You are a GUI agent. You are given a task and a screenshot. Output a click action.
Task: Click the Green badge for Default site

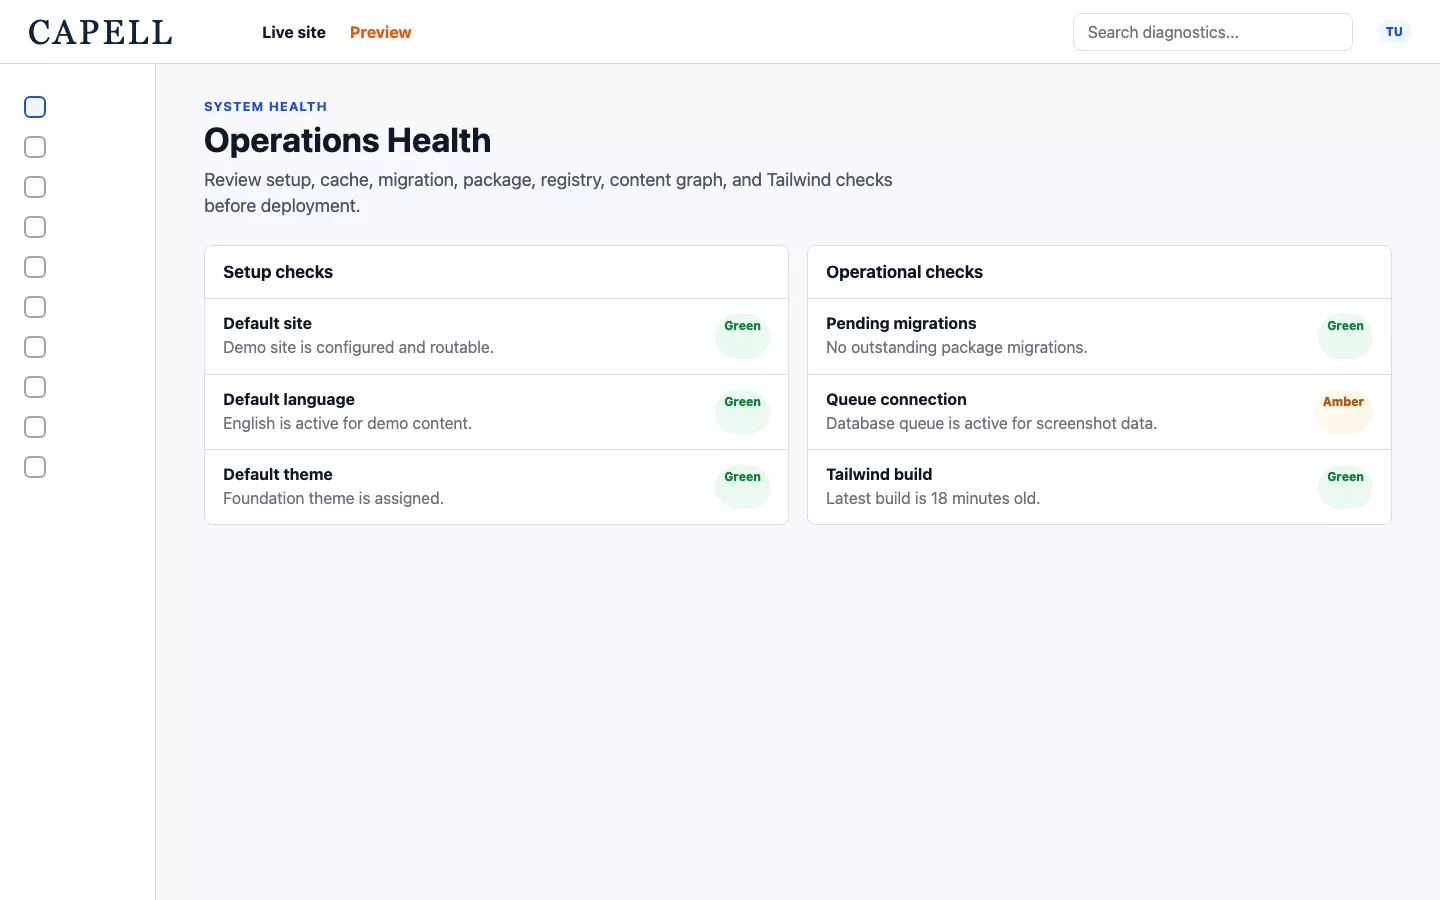tap(742, 336)
